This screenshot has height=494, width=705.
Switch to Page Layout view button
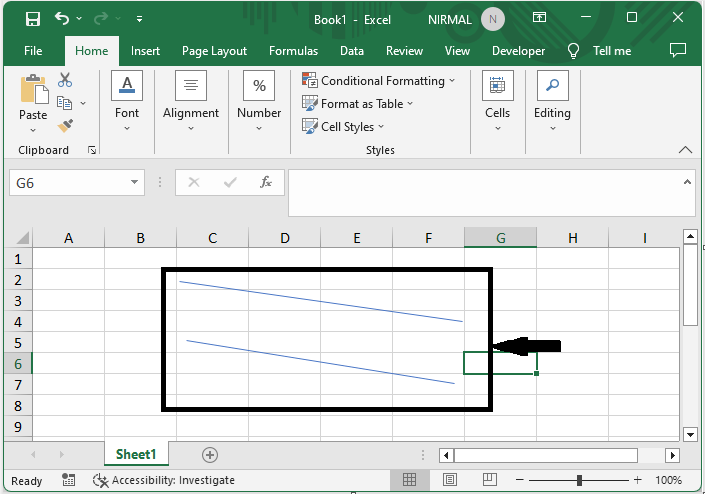click(450, 480)
